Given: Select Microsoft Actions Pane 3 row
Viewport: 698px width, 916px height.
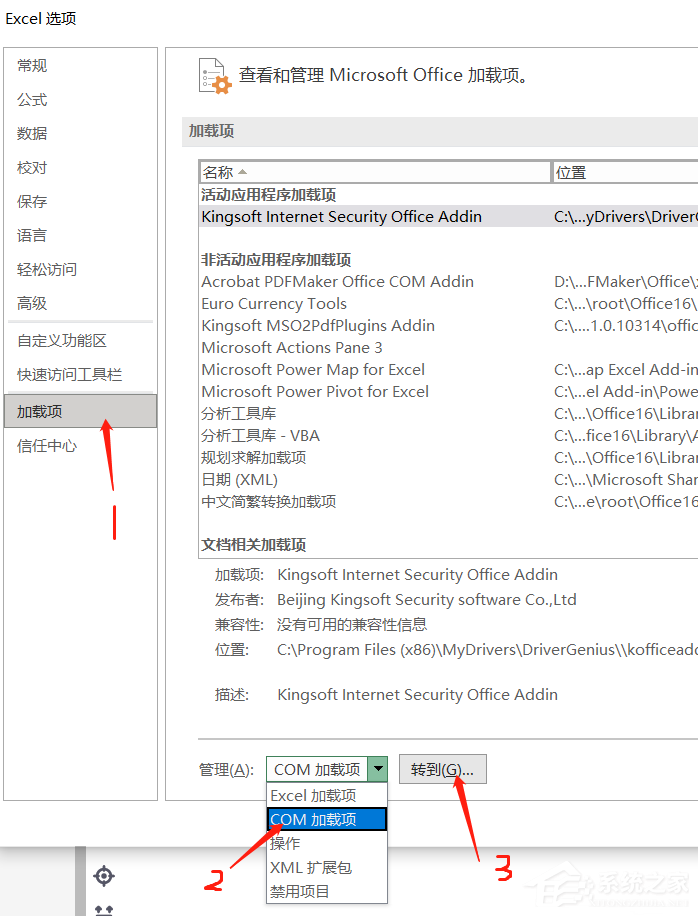Looking at the screenshot, I should point(448,348).
